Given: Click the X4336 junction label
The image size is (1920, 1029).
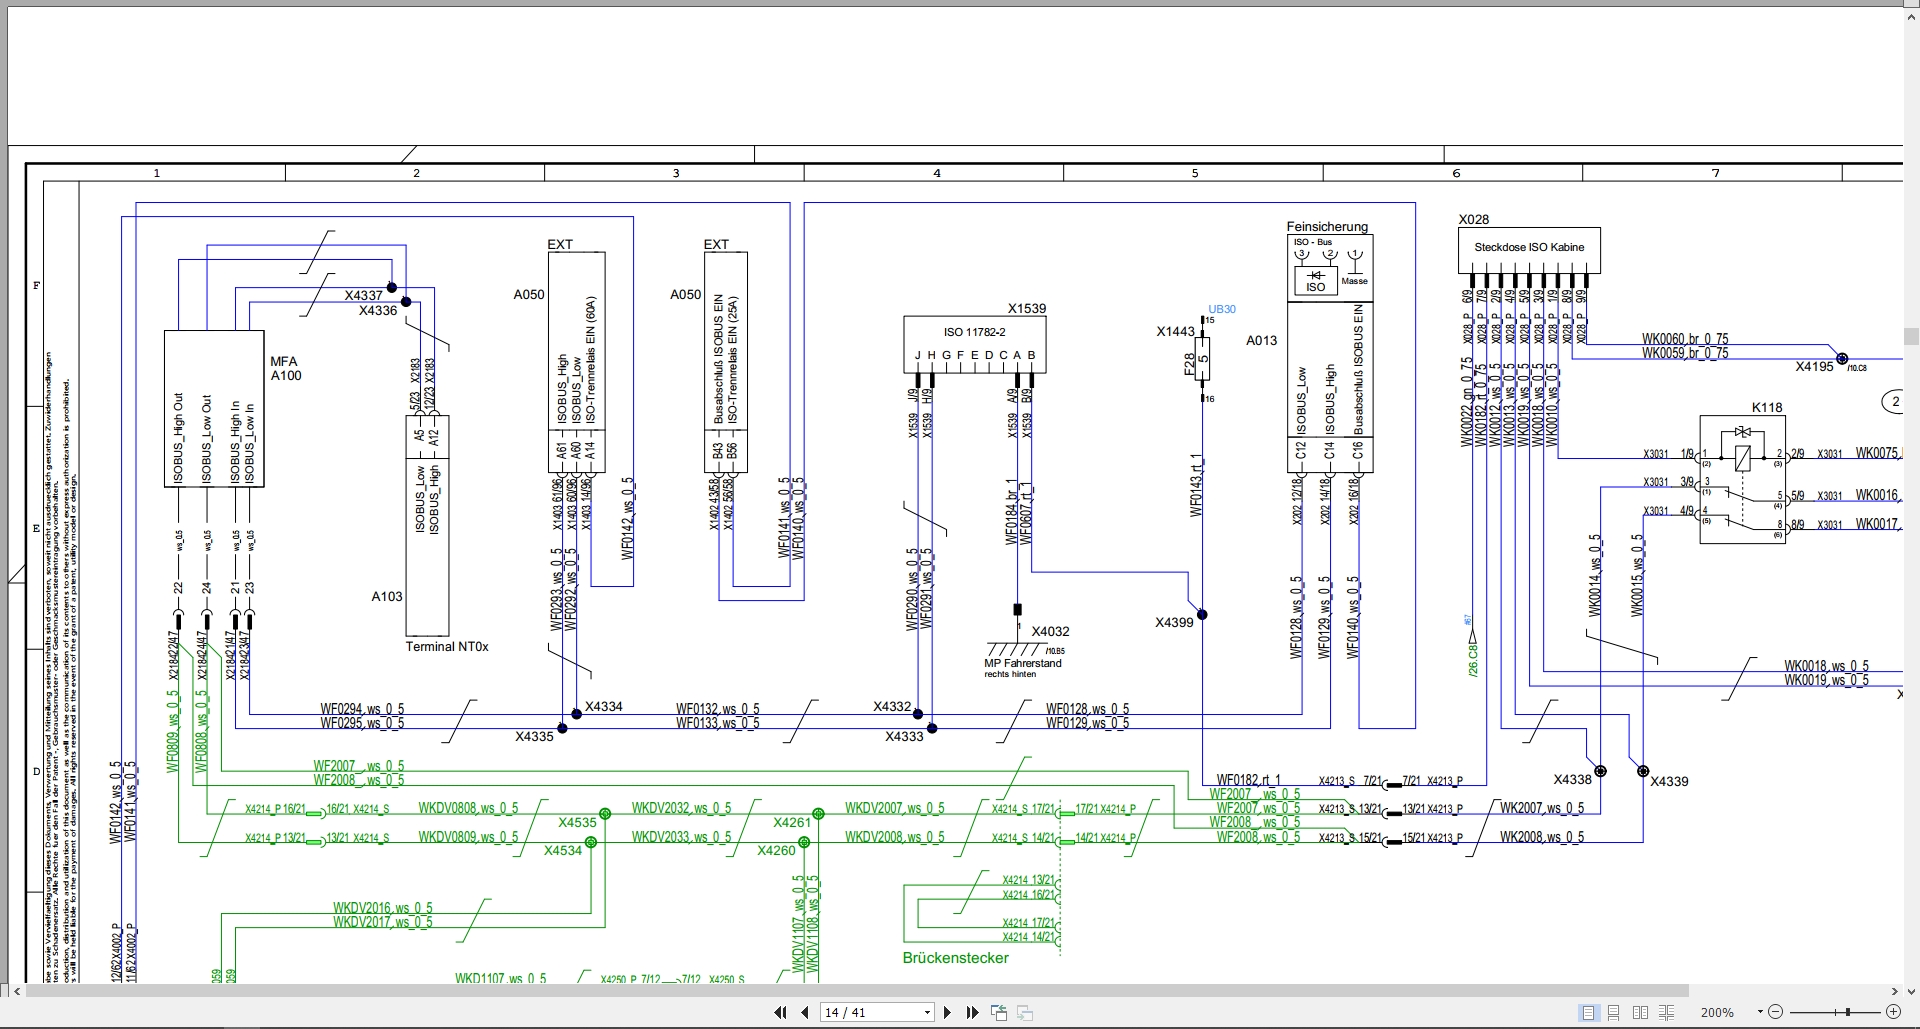Looking at the screenshot, I should [x=378, y=310].
